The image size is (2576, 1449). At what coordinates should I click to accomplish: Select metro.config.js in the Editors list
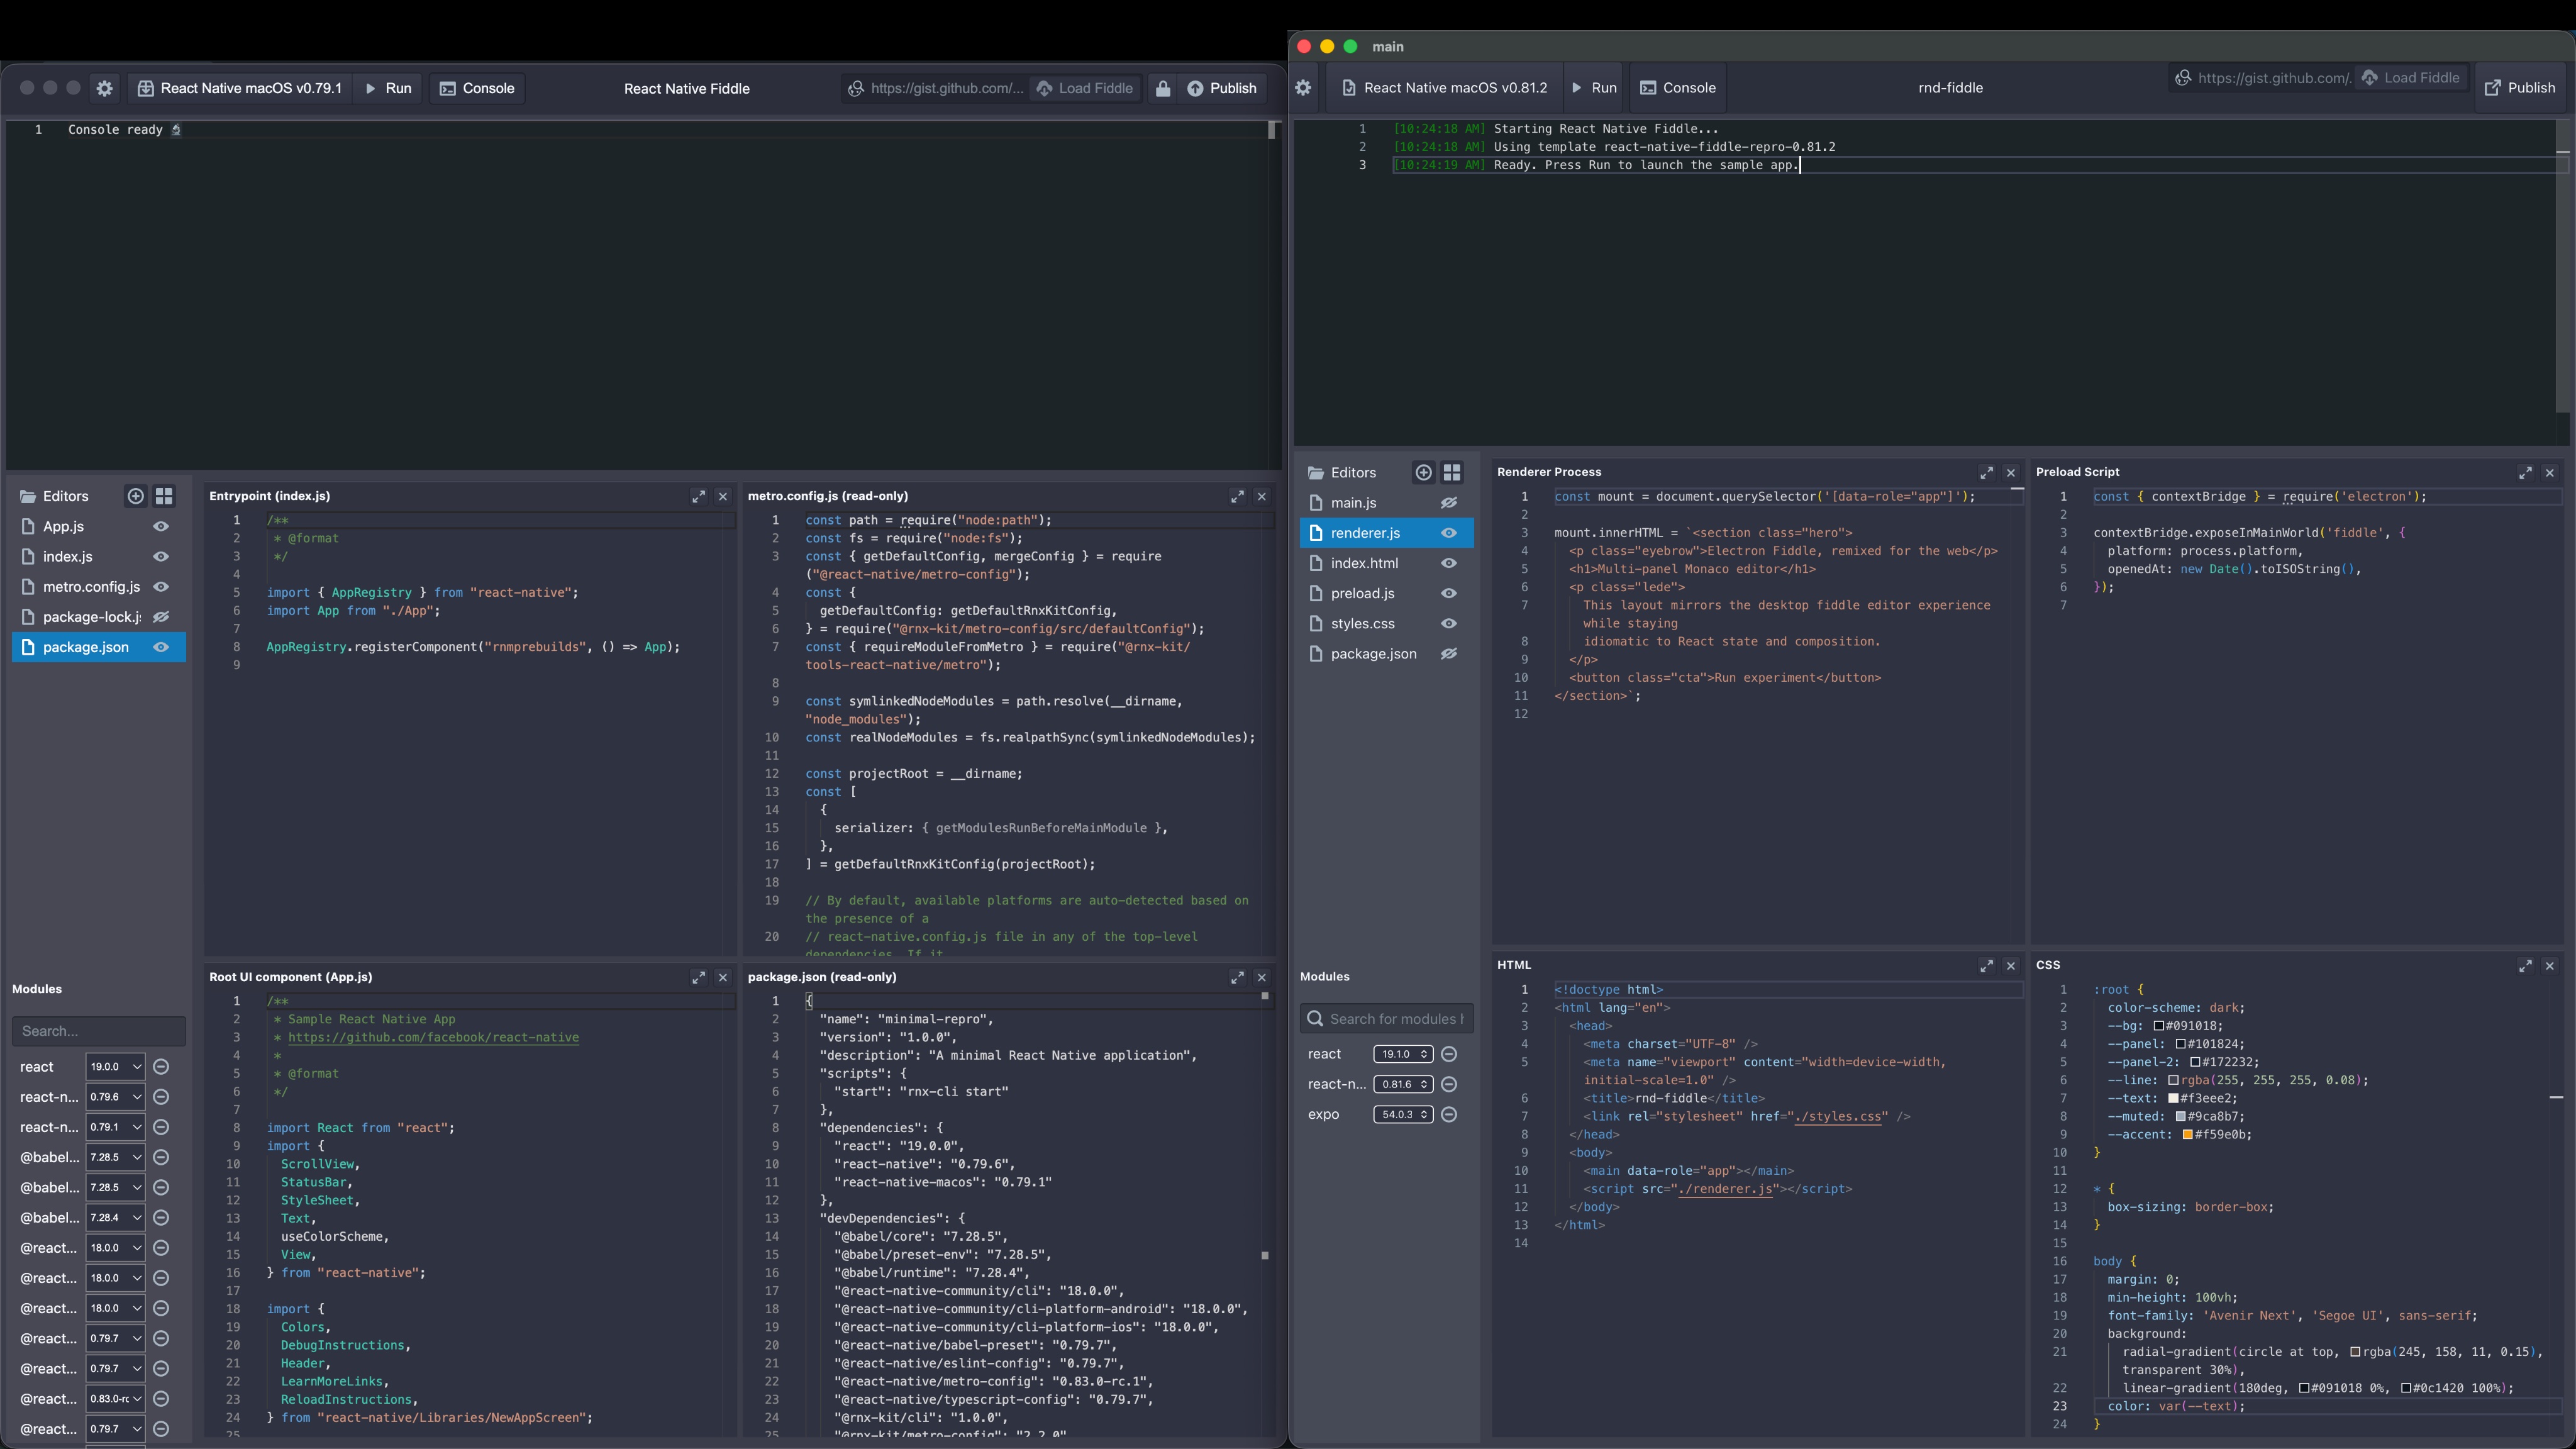pyautogui.click(x=99, y=587)
